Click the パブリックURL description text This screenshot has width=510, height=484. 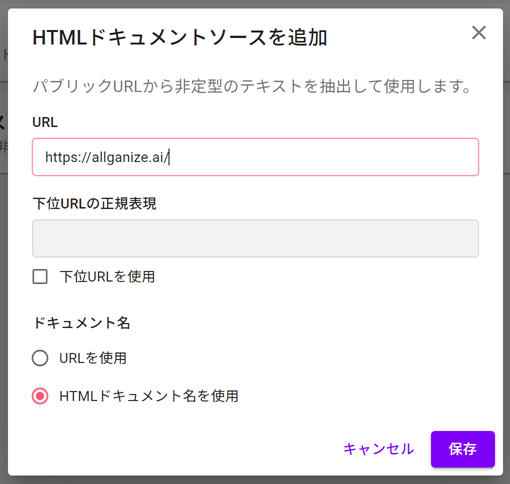tap(252, 86)
